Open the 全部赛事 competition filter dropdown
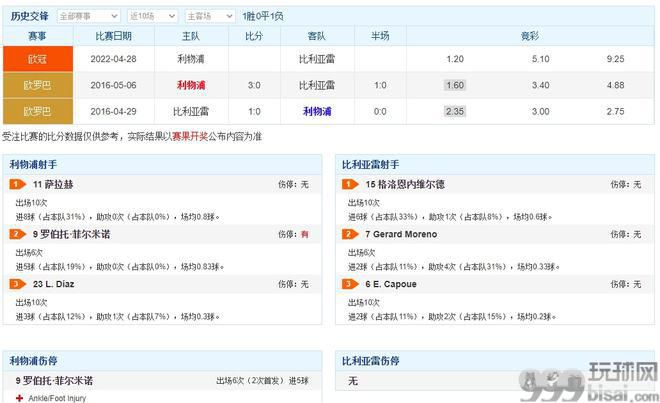 click(88, 16)
